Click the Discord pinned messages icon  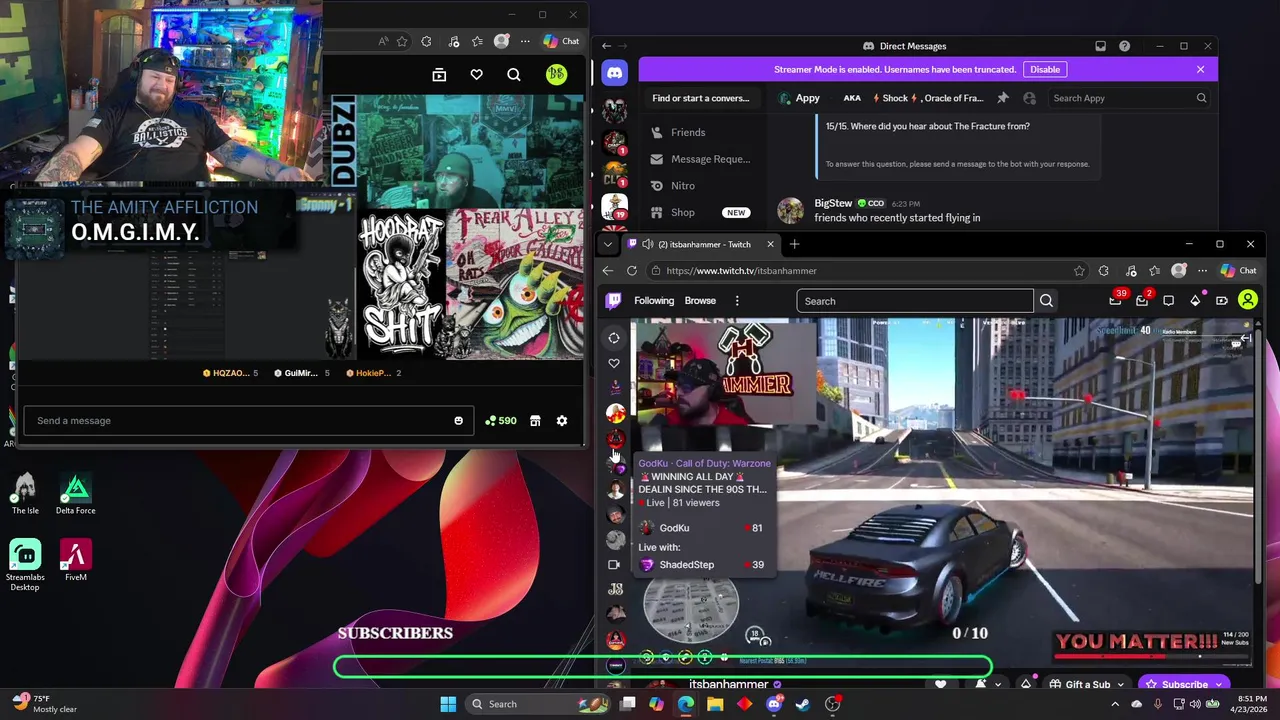click(1003, 98)
